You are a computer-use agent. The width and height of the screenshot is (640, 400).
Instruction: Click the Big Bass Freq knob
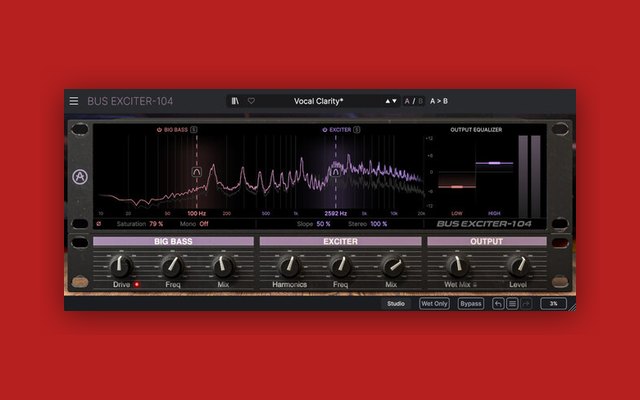(173, 266)
